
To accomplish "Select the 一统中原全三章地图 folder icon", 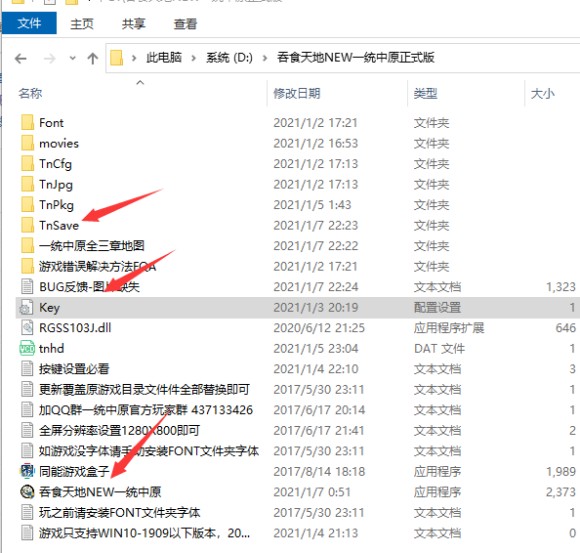I will (27, 246).
